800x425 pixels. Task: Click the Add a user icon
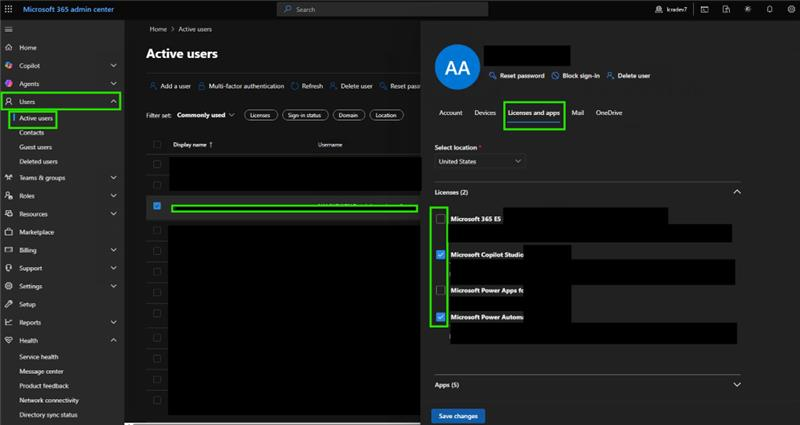(x=153, y=86)
